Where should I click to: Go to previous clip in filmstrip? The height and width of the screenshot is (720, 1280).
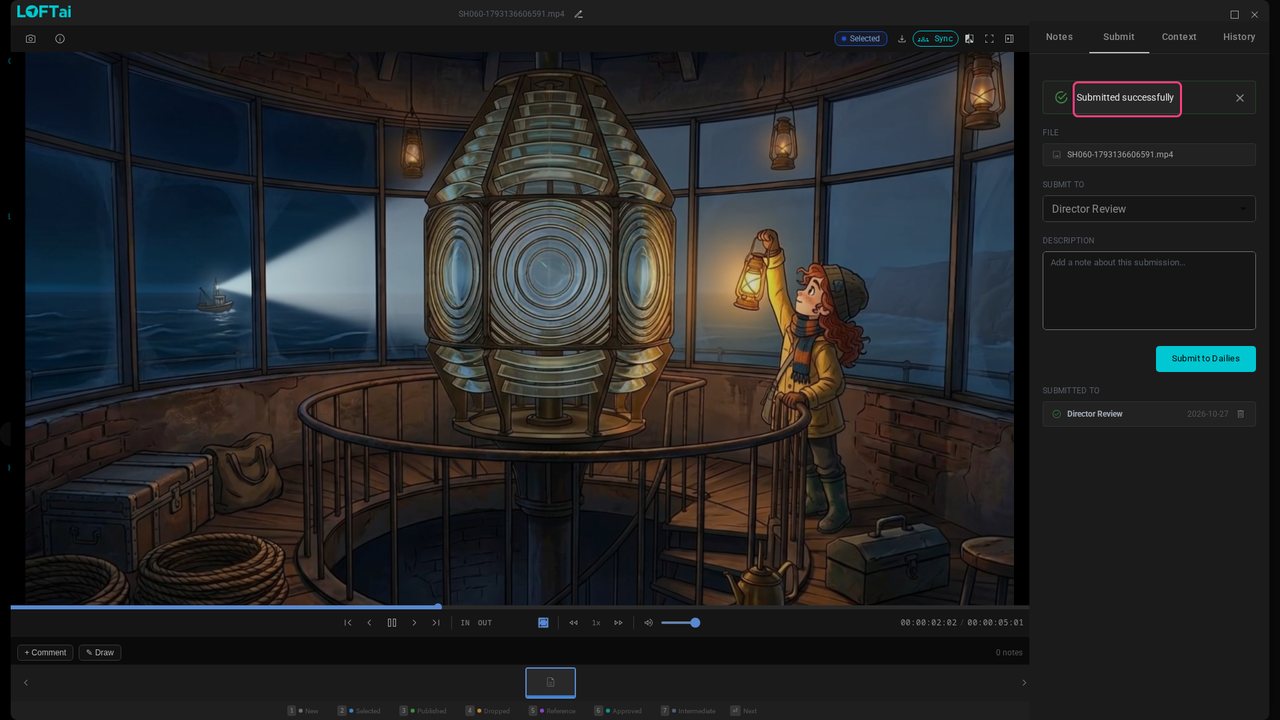[26, 683]
